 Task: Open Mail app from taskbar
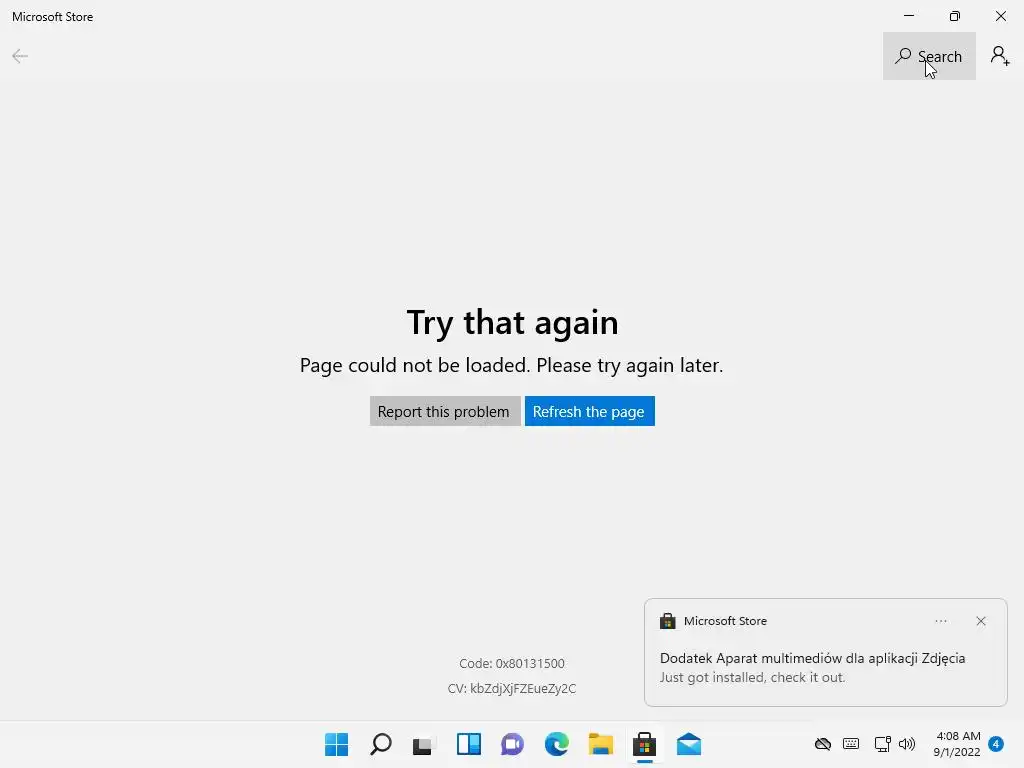pyautogui.click(x=689, y=744)
